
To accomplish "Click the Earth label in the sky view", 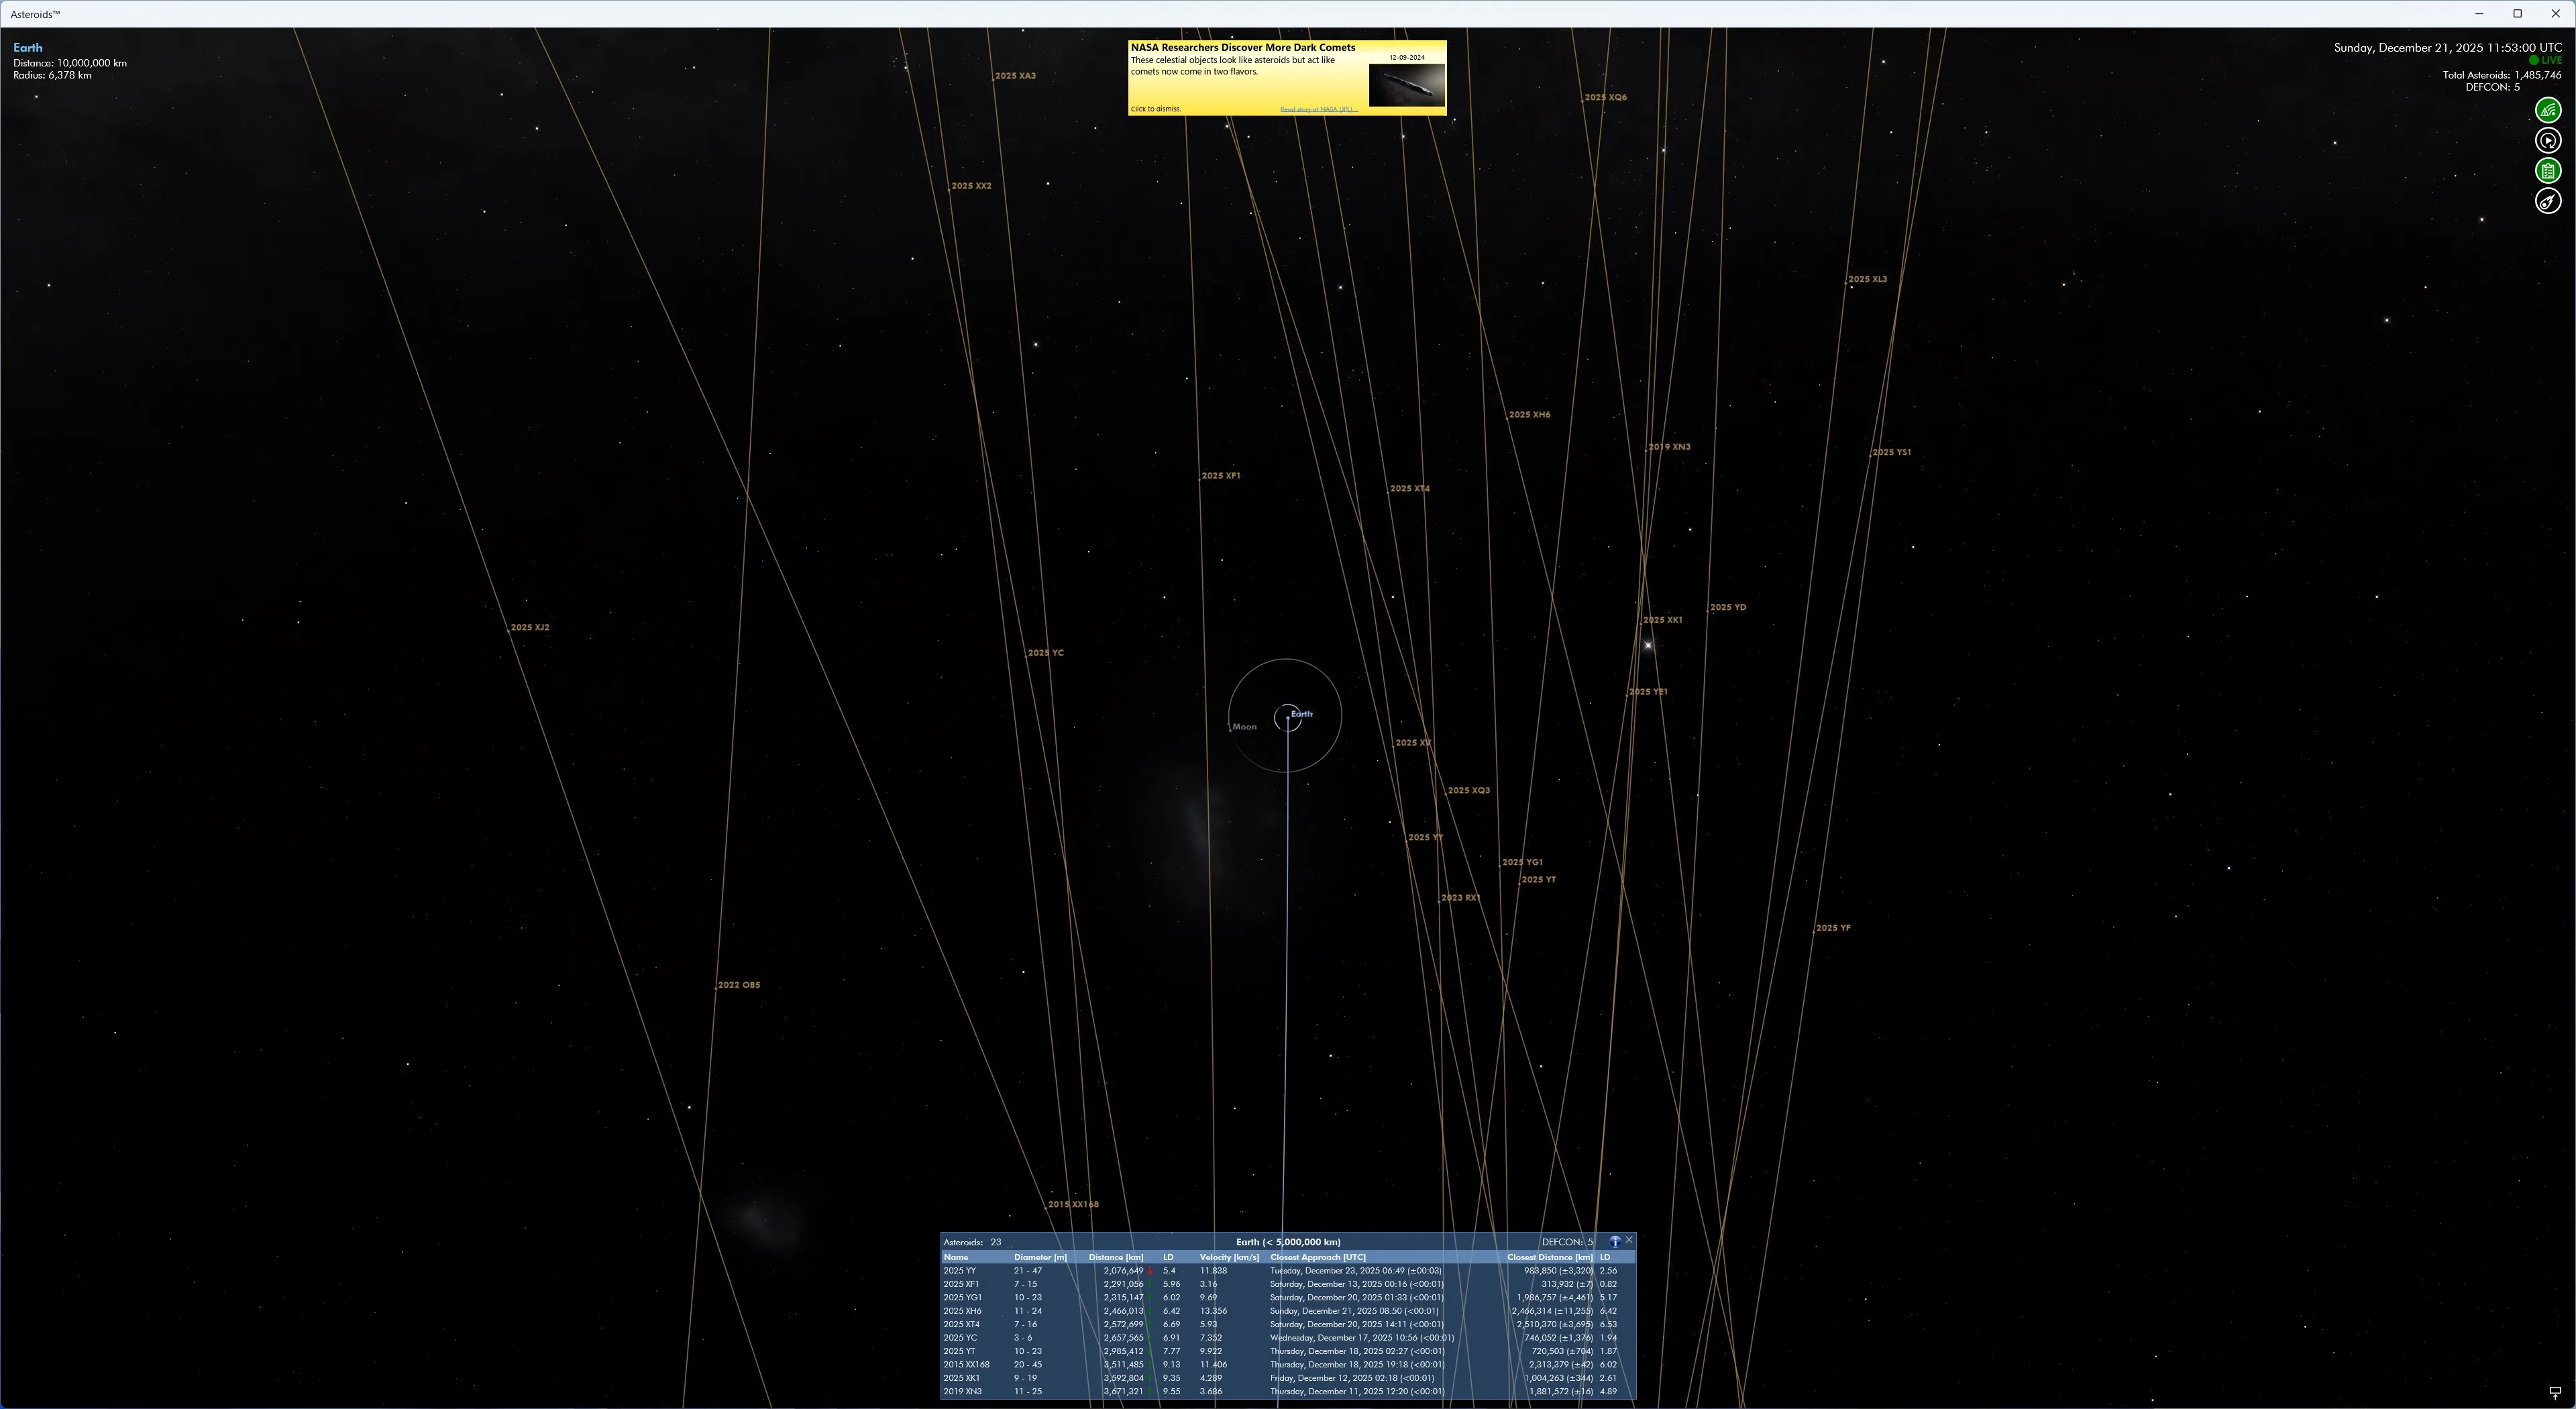I will pyautogui.click(x=1301, y=714).
